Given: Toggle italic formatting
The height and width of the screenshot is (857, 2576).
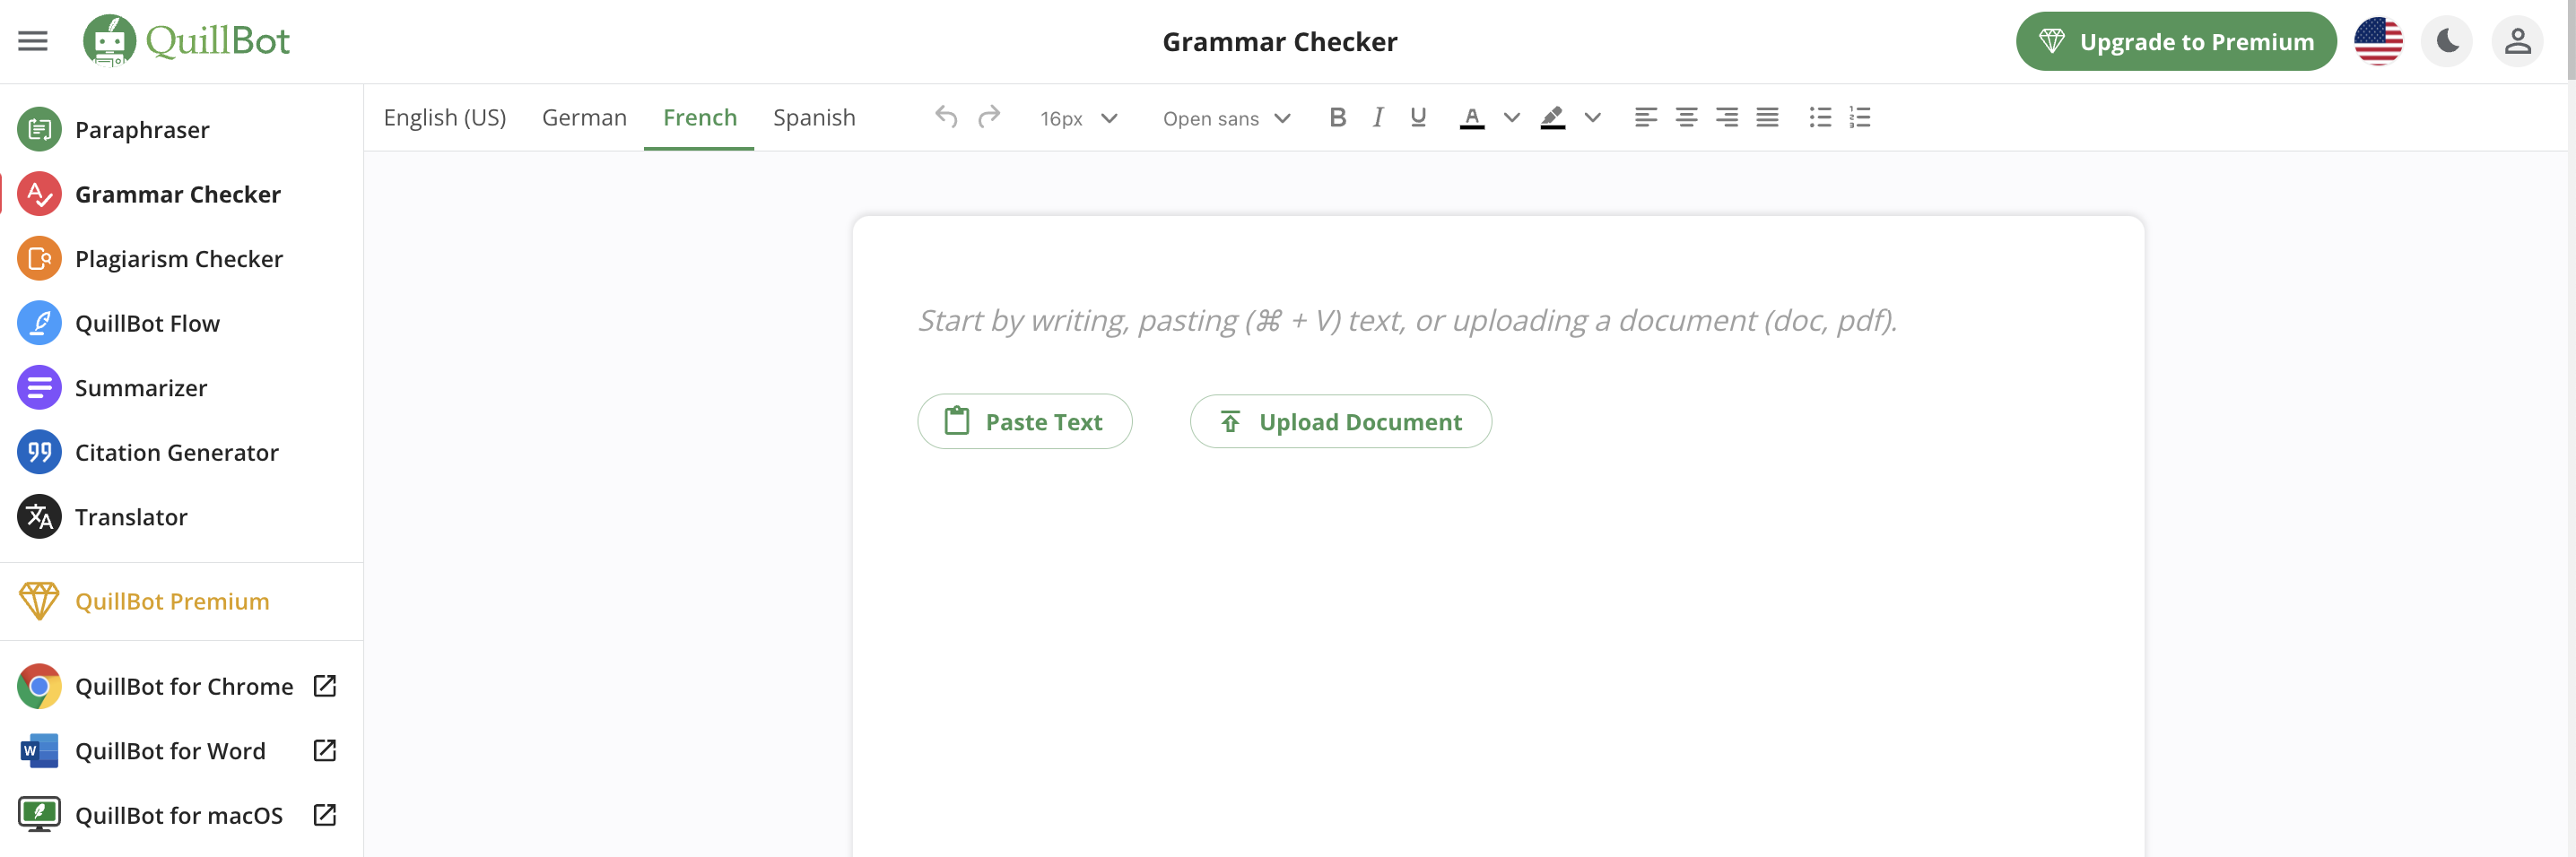Looking at the screenshot, I should pyautogui.click(x=1378, y=117).
